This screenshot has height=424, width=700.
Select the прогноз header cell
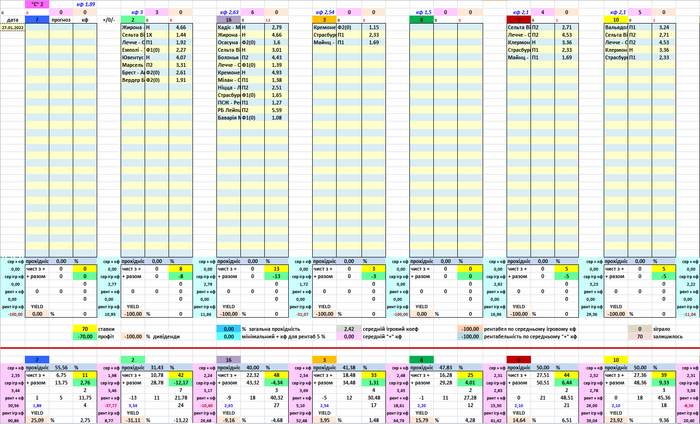(61, 20)
